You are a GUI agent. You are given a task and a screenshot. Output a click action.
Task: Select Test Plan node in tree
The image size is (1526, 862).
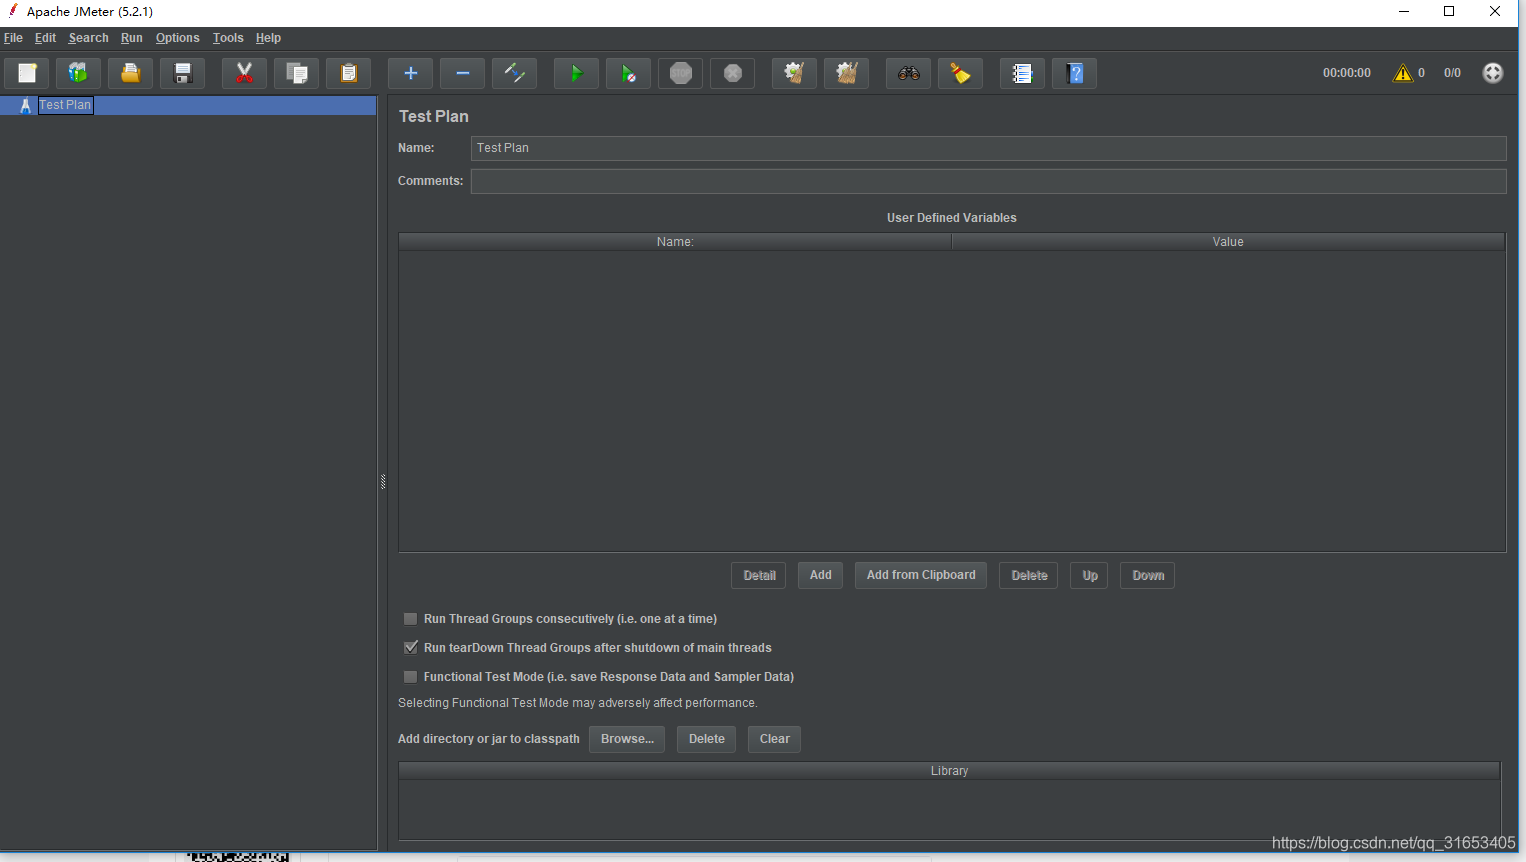pos(65,105)
